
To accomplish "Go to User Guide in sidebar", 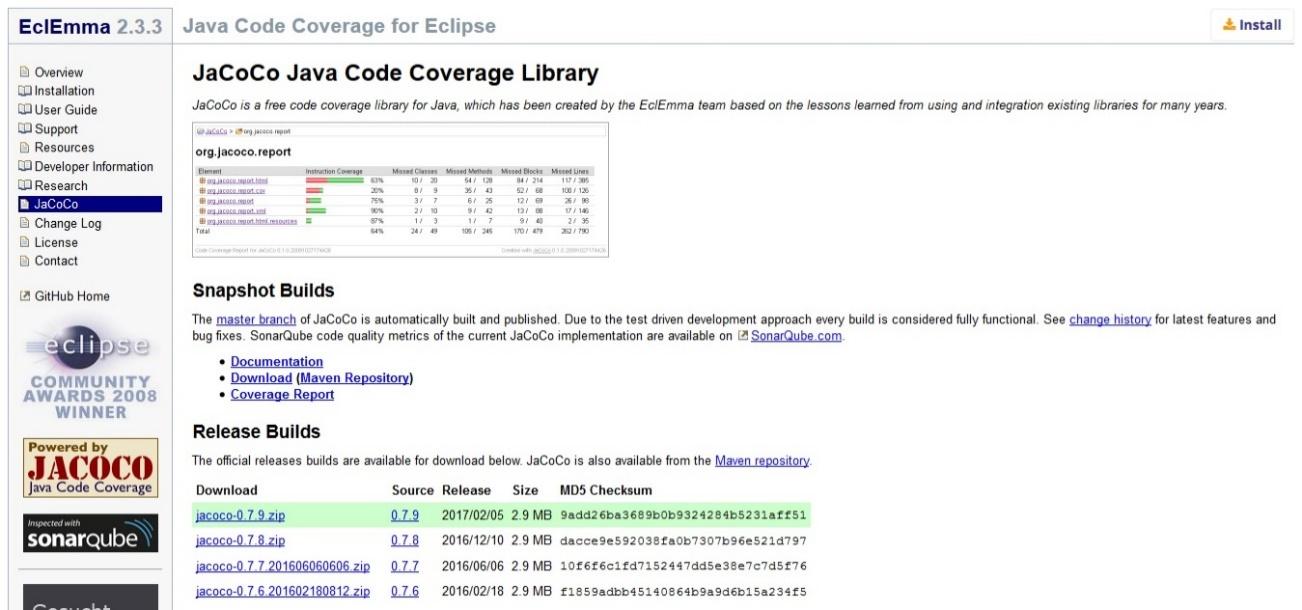I will pos(66,110).
